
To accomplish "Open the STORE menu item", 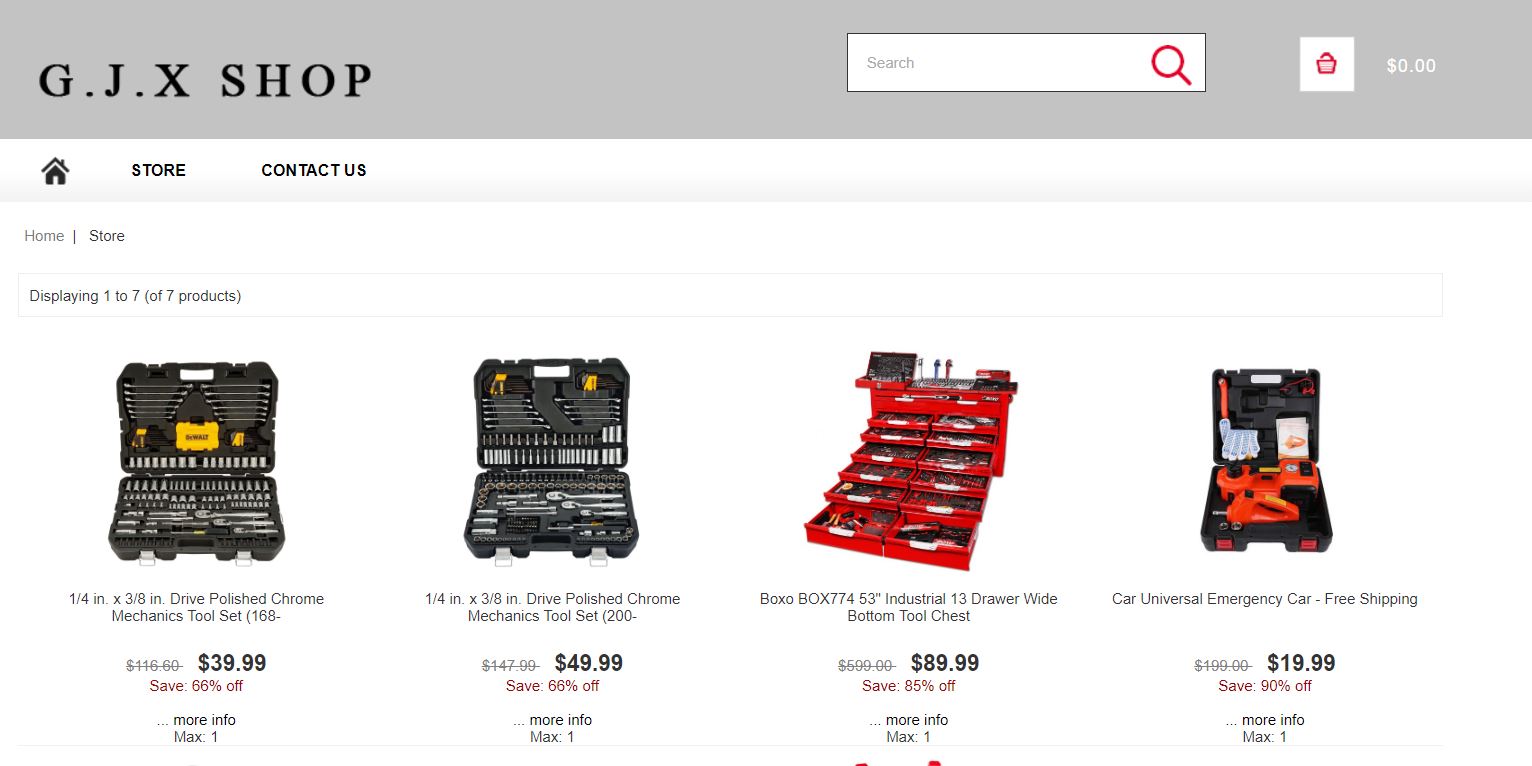I will 159,170.
